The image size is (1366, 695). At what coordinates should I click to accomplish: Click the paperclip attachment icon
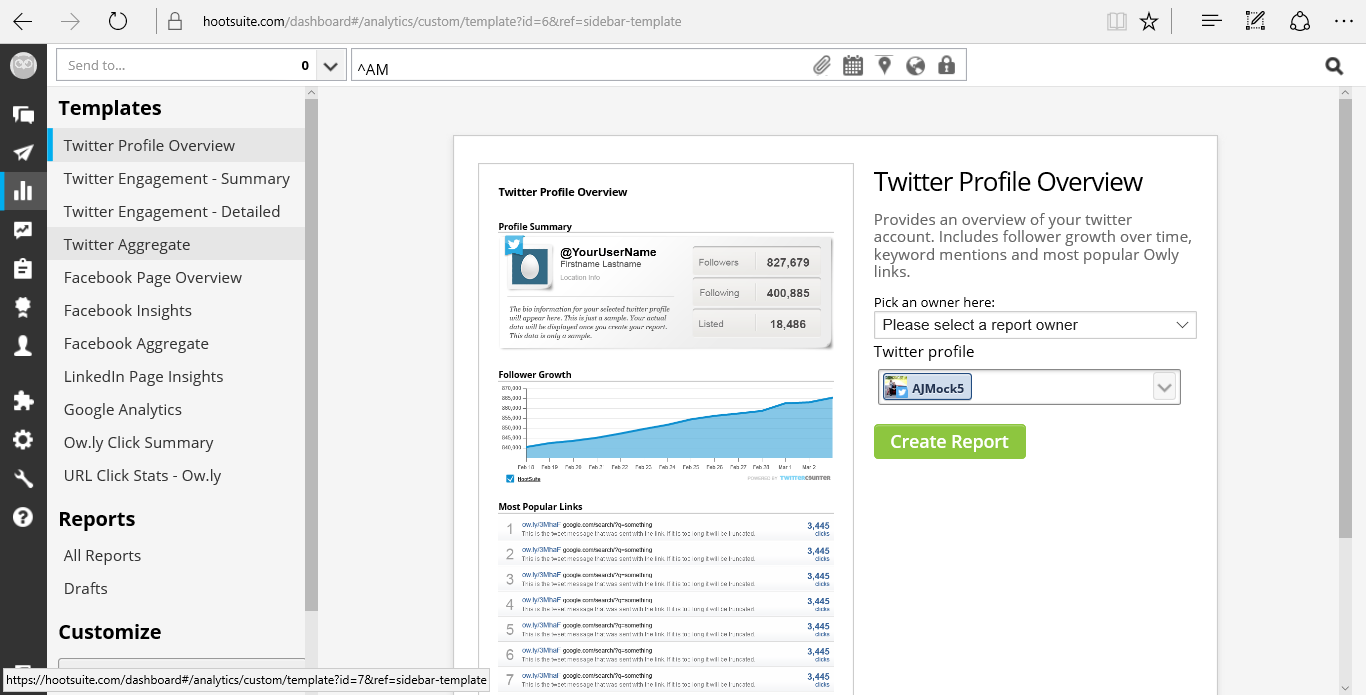821,66
